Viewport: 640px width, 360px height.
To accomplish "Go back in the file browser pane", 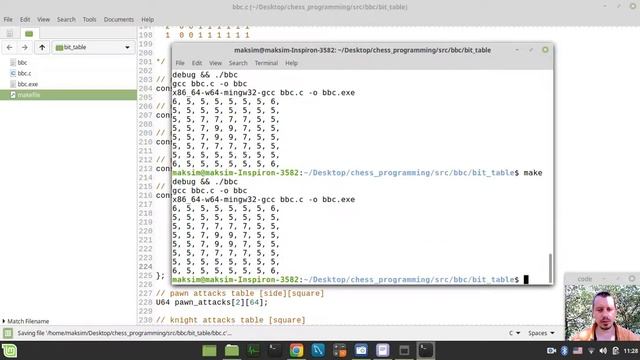I will (9, 47).
